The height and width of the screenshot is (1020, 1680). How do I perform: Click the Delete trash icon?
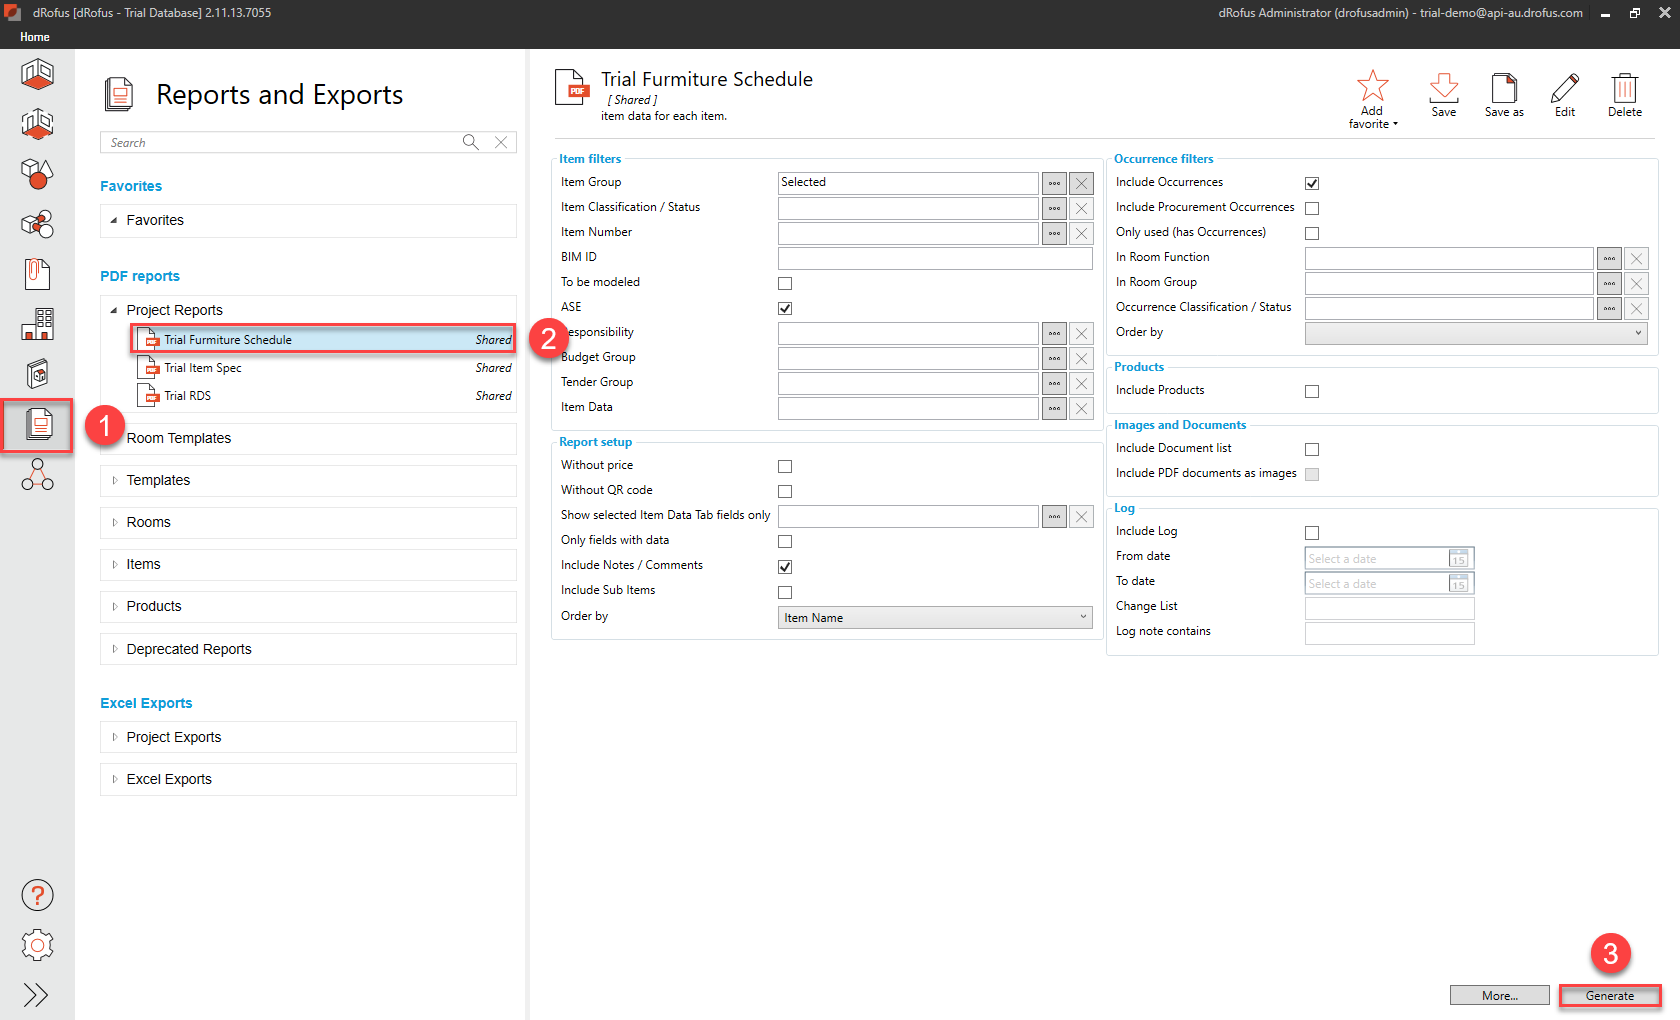(1624, 88)
